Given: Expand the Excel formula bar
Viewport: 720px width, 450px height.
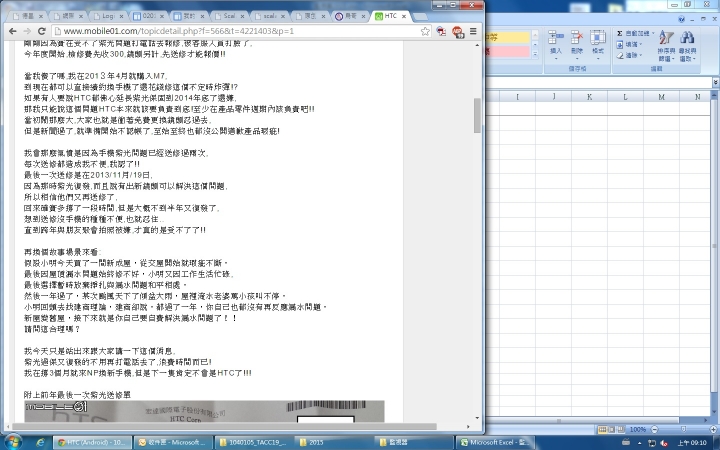Looking at the screenshot, I should (716, 82).
